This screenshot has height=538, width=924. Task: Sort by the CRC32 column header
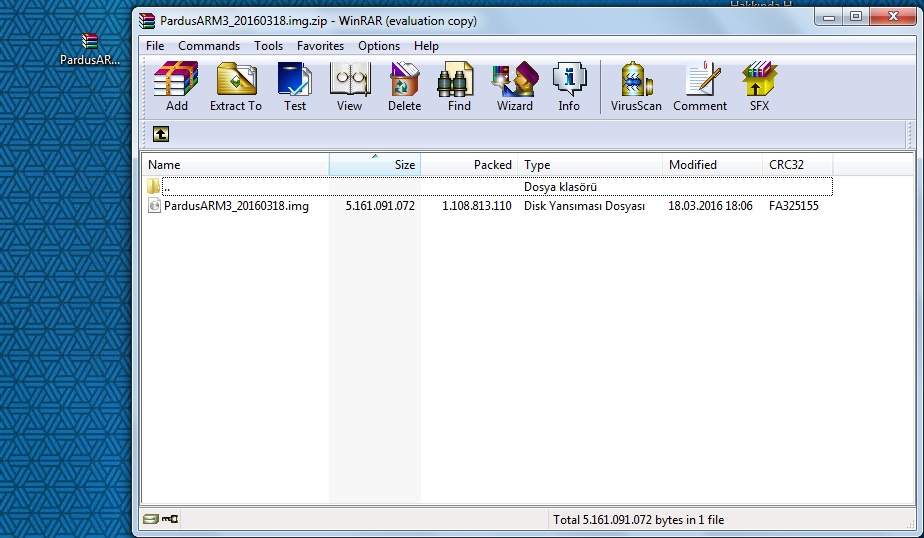click(797, 165)
